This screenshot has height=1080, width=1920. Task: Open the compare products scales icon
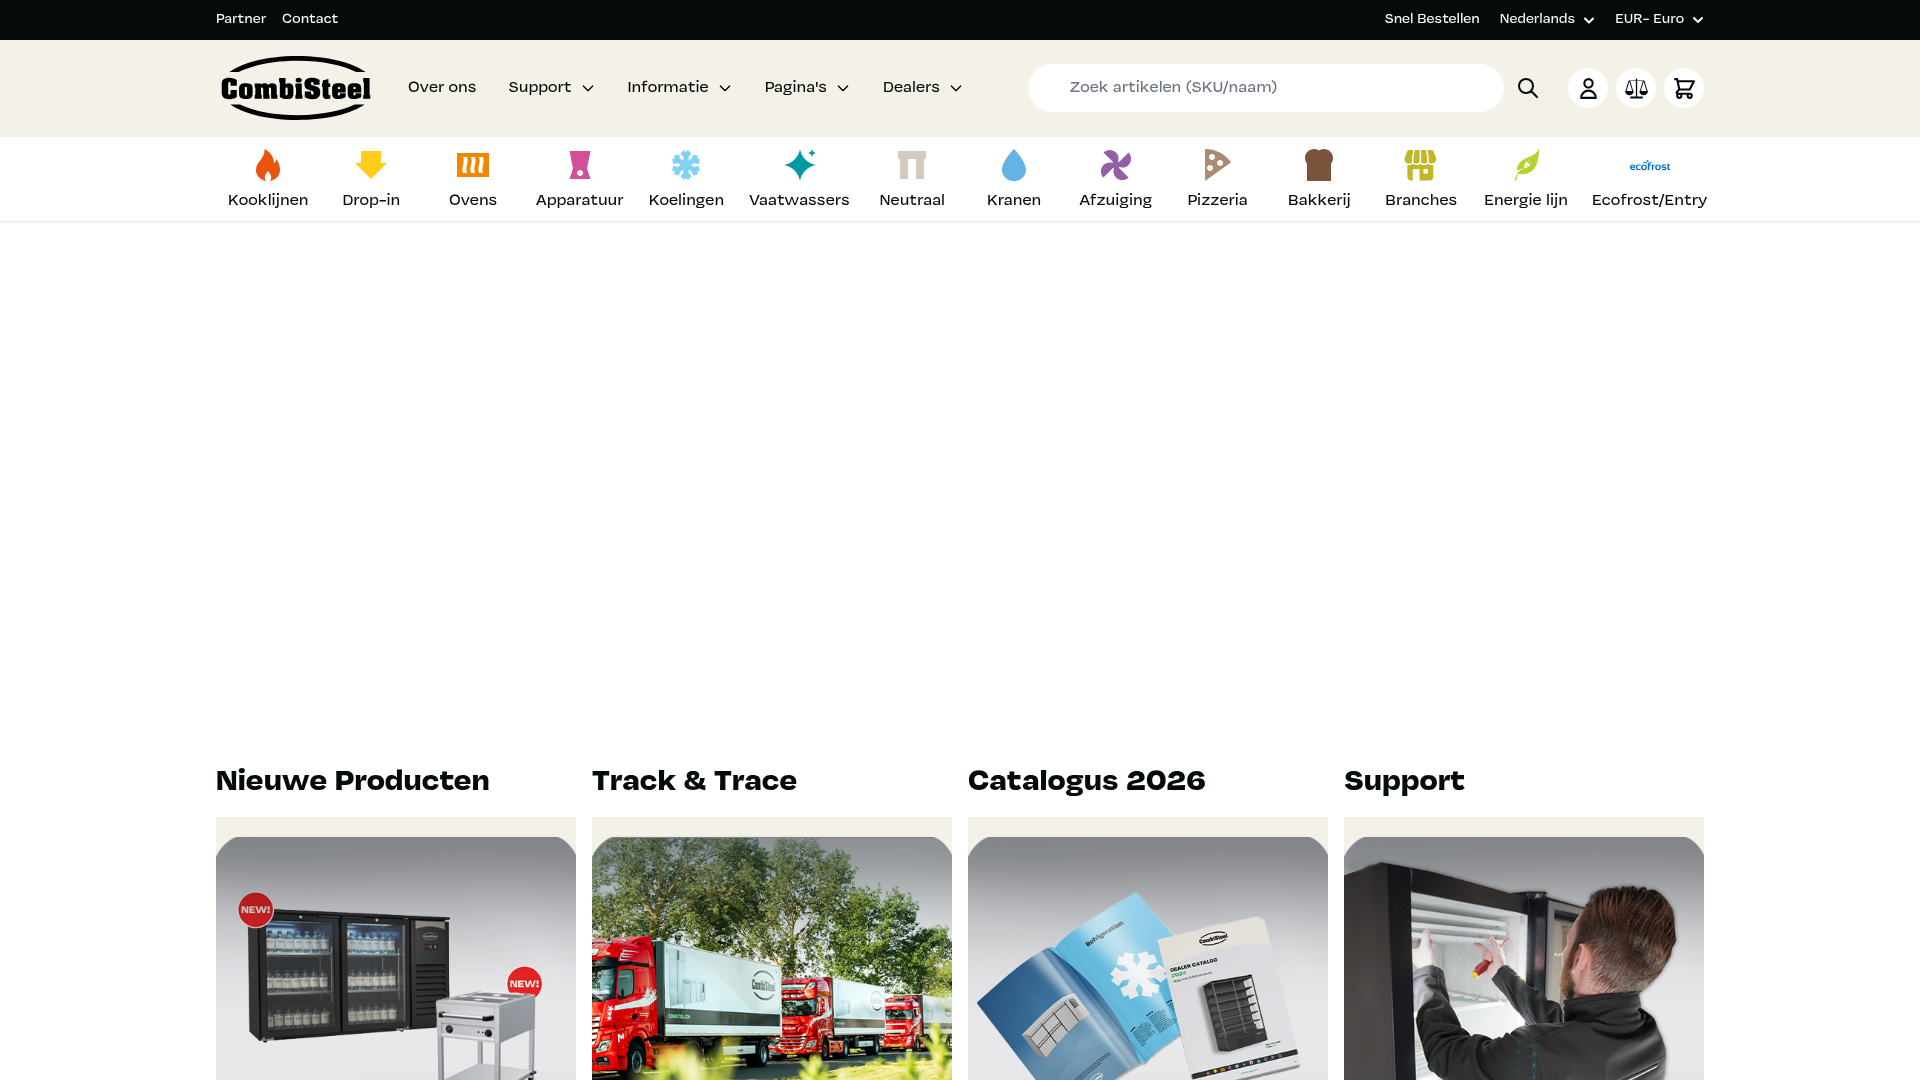point(1636,88)
